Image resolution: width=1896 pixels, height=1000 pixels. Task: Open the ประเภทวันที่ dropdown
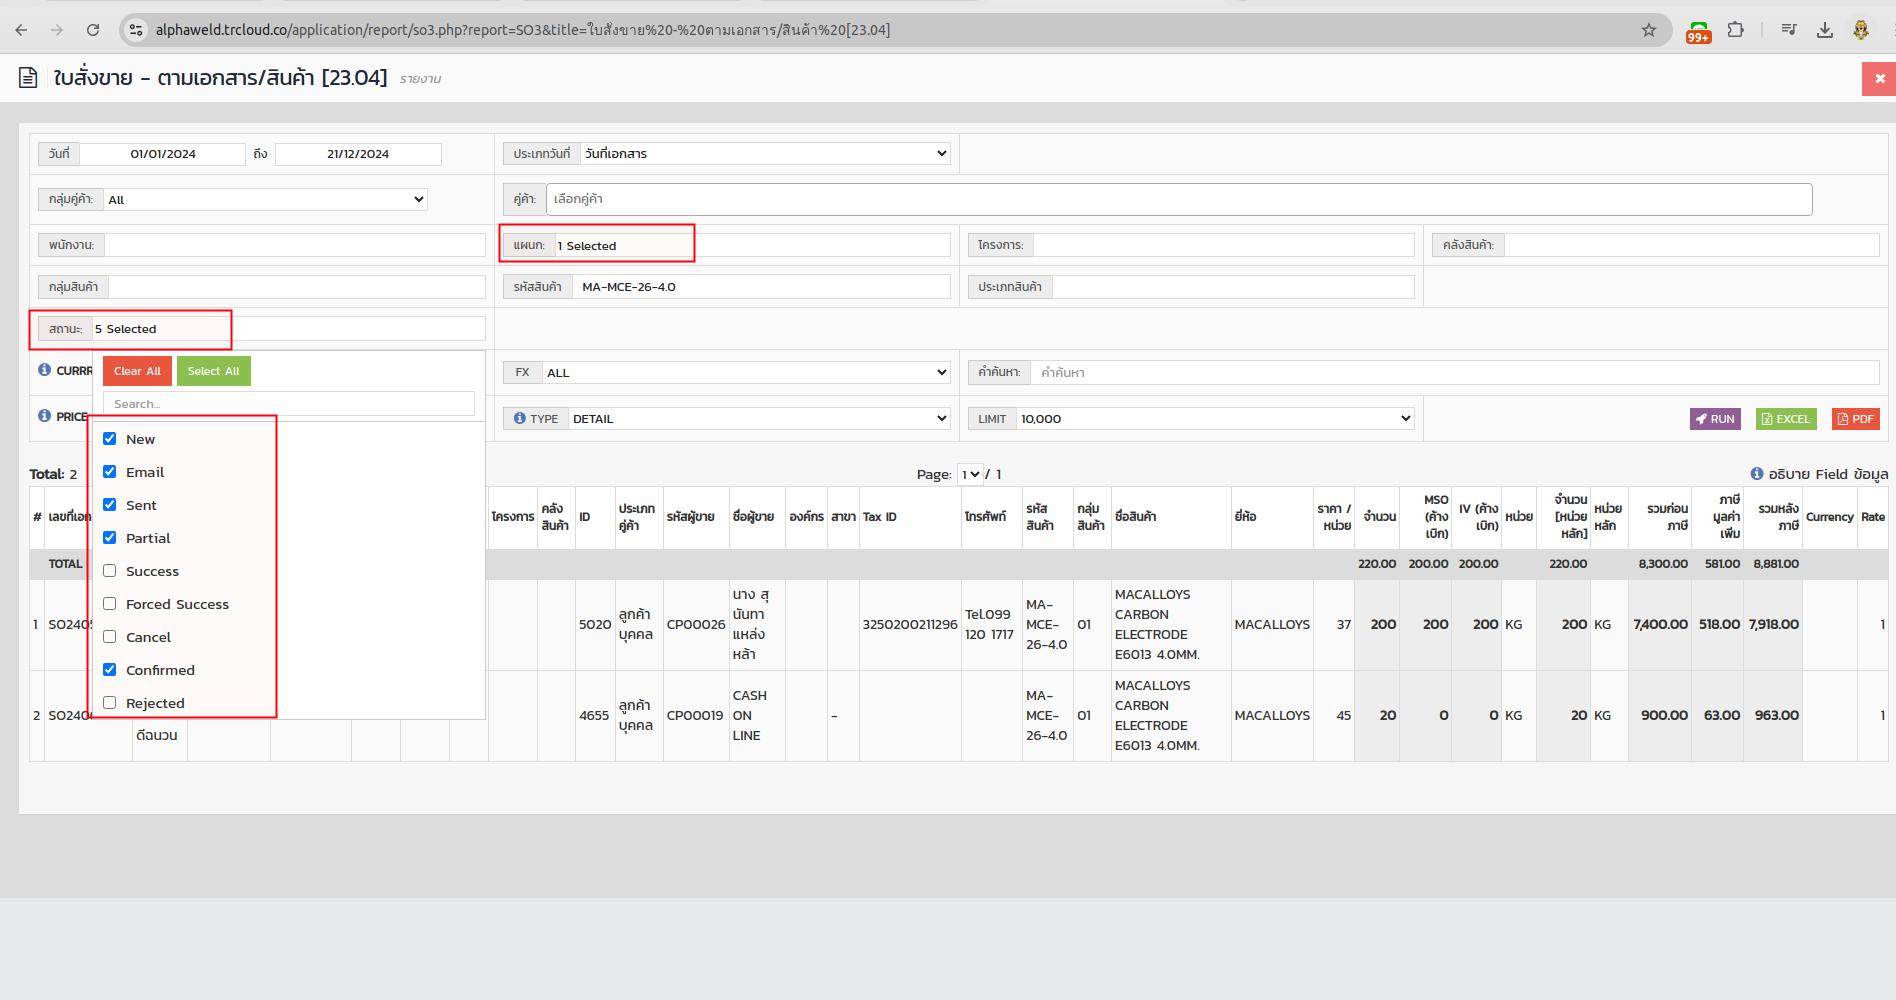coord(765,153)
